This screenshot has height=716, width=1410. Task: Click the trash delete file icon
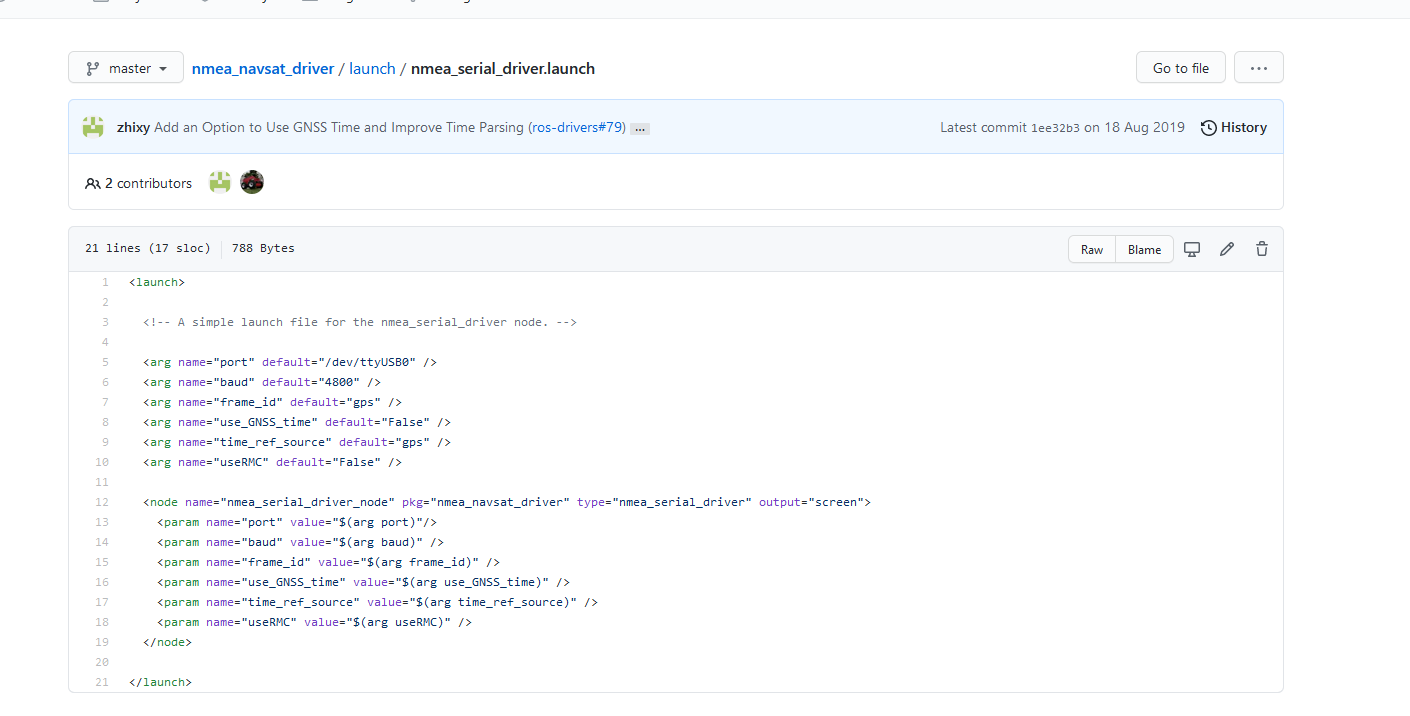pyautogui.click(x=1262, y=249)
